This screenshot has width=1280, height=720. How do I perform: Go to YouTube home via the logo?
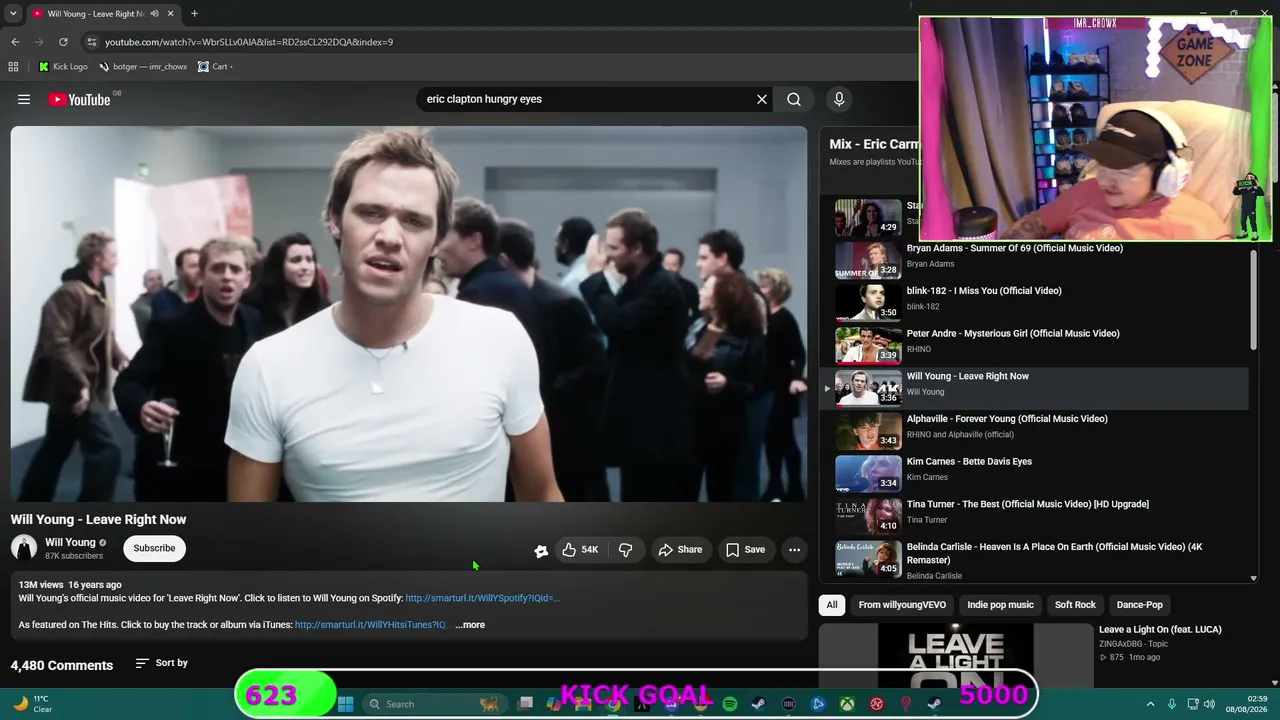coord(79,99)
